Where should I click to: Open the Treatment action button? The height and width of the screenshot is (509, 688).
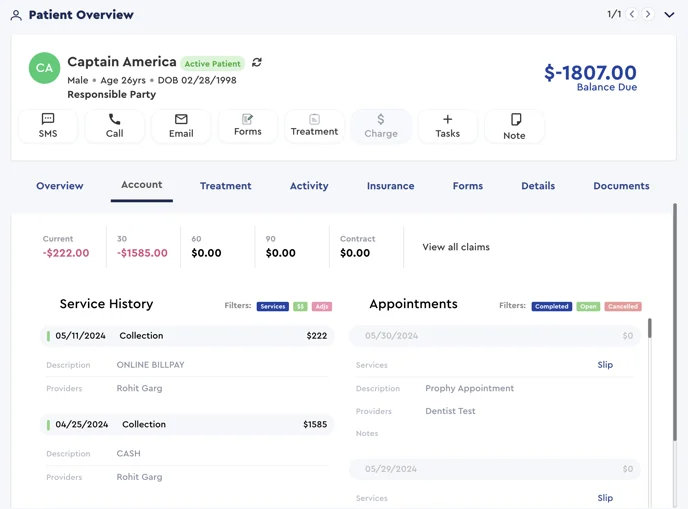tap(315, 126)
